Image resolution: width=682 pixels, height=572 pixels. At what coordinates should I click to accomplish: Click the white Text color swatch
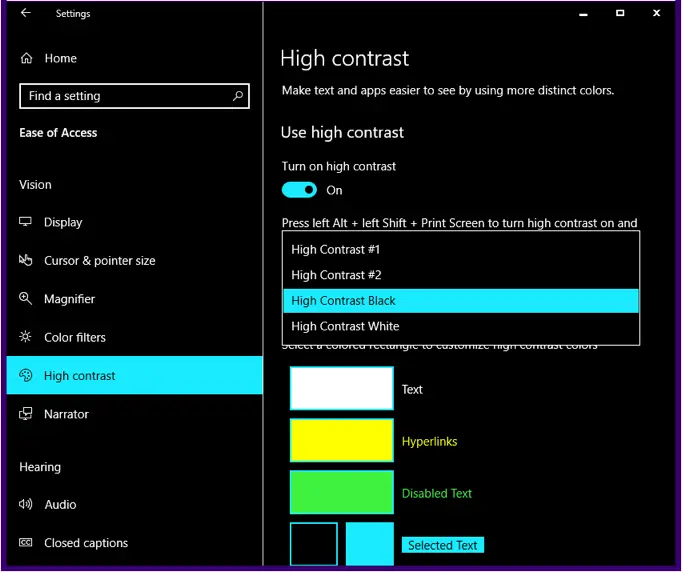(342, 388)
